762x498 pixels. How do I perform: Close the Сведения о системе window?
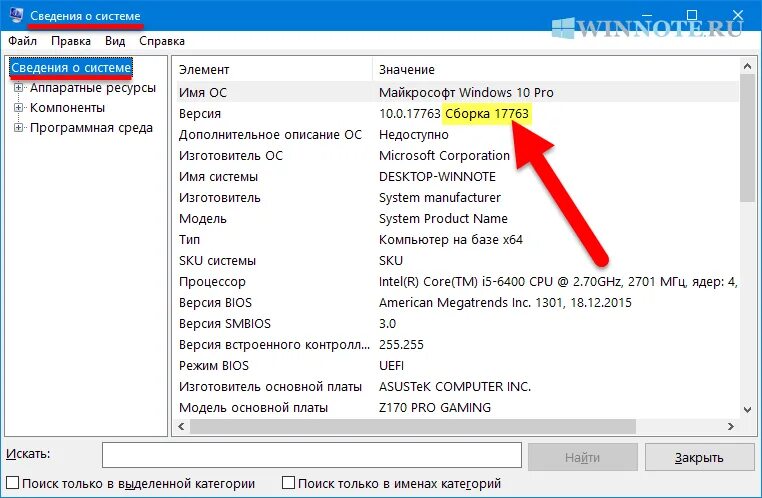click(x=738, y=15)
